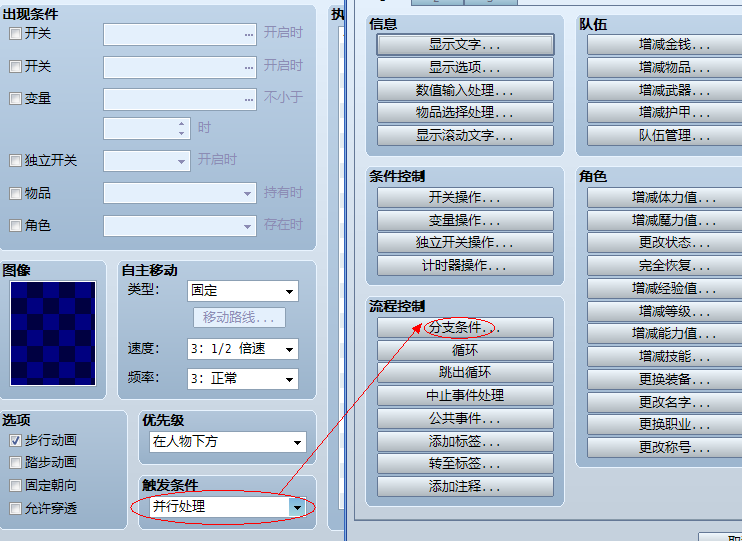Click the 增减经验值 button
Image resolution: width=742 pixels, height=541 pixels.
click(x=664, y=288)
